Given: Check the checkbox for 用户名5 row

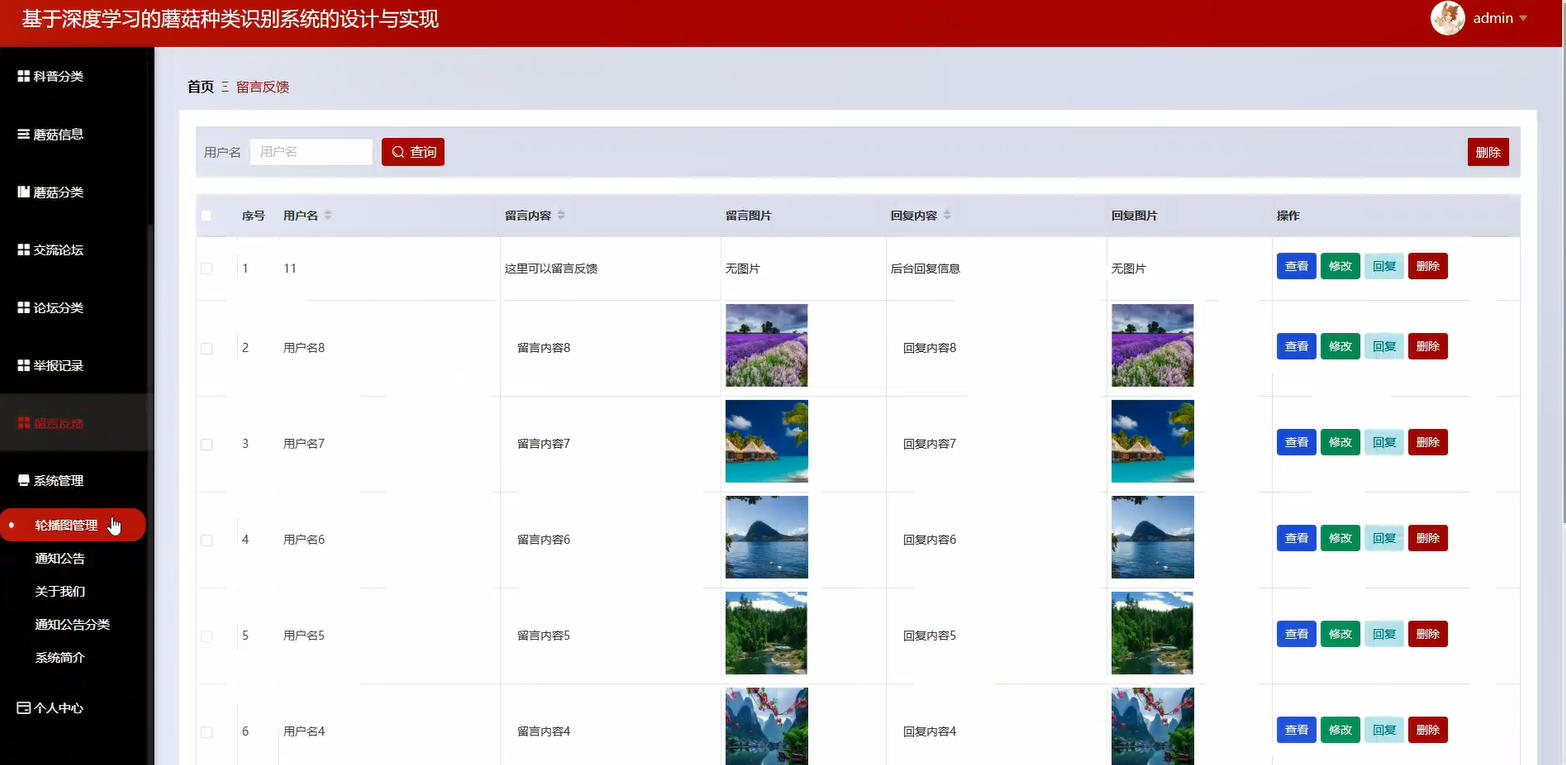Looking at the screenshot, I should tap(207, 636).
